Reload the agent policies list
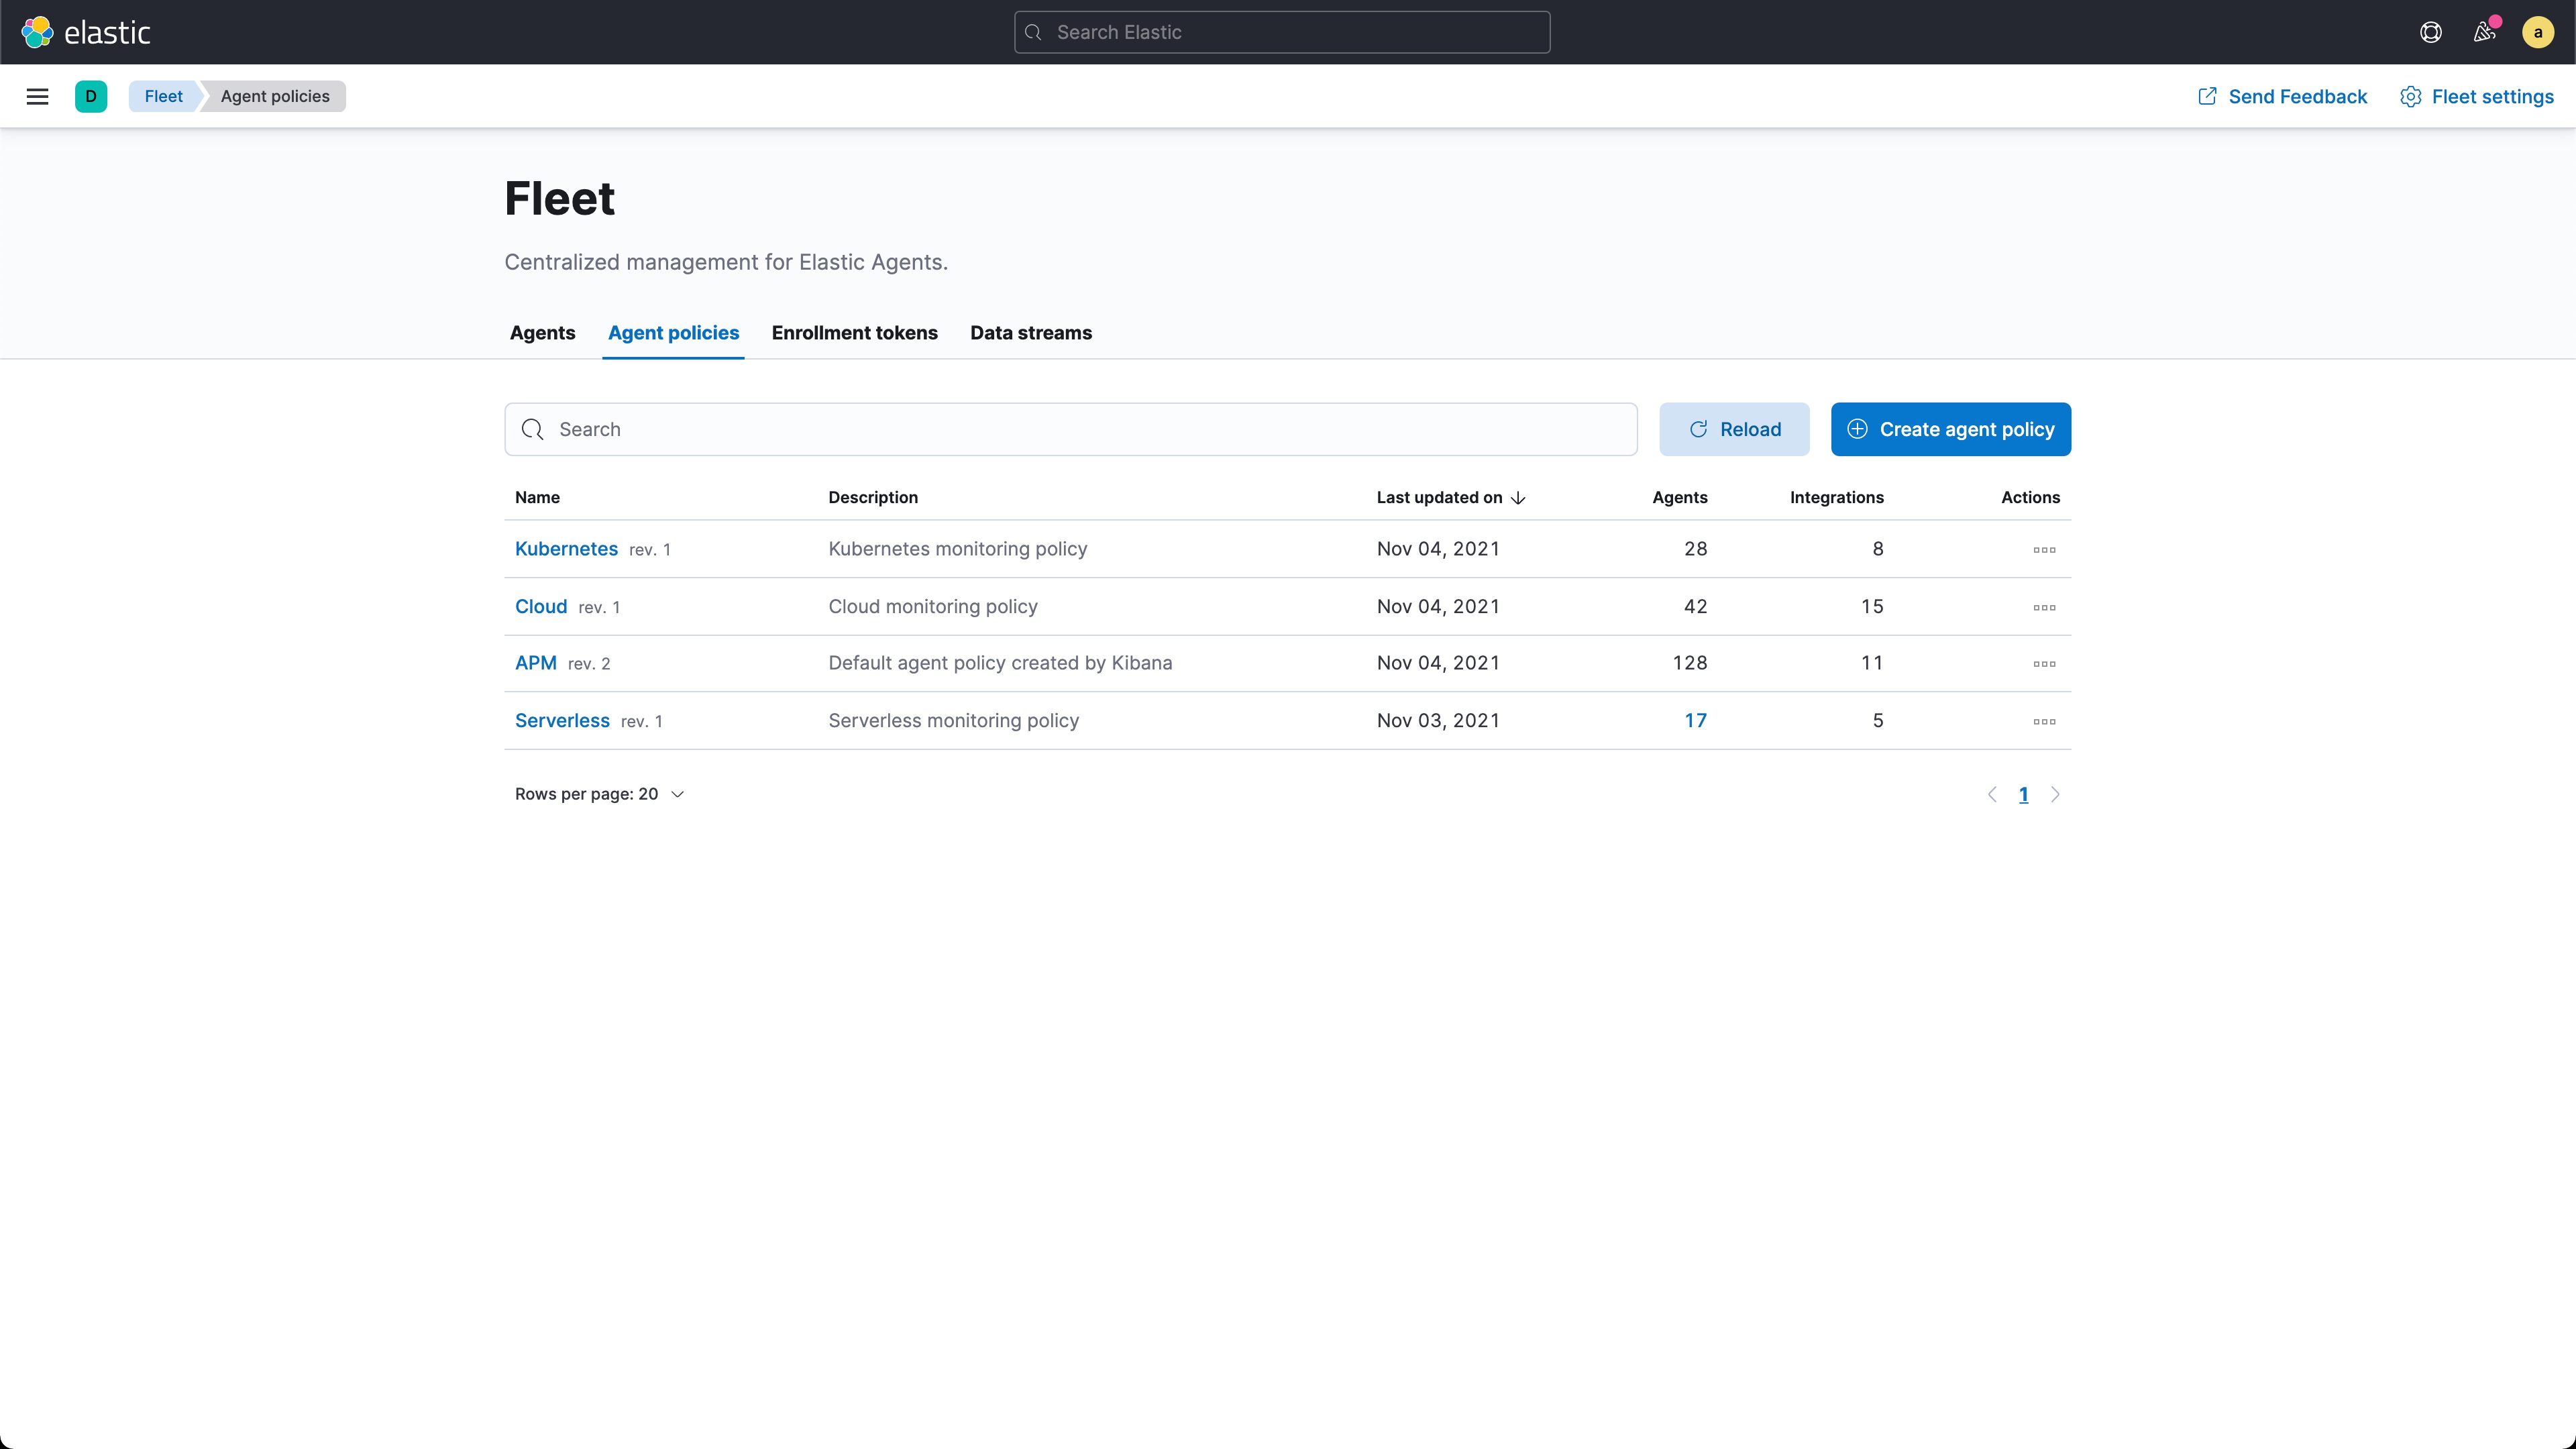This screenshot has width=2576, height=1449. click(1734, 429)
